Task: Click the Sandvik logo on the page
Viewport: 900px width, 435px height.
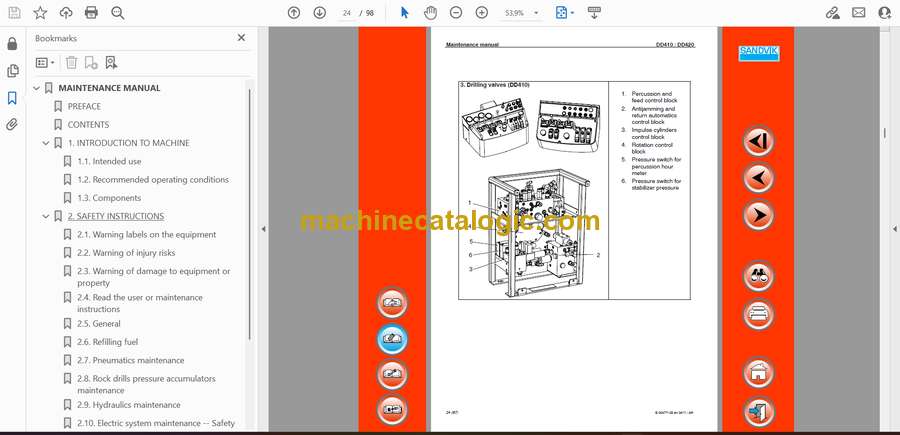Action: [x=758, y=53]
